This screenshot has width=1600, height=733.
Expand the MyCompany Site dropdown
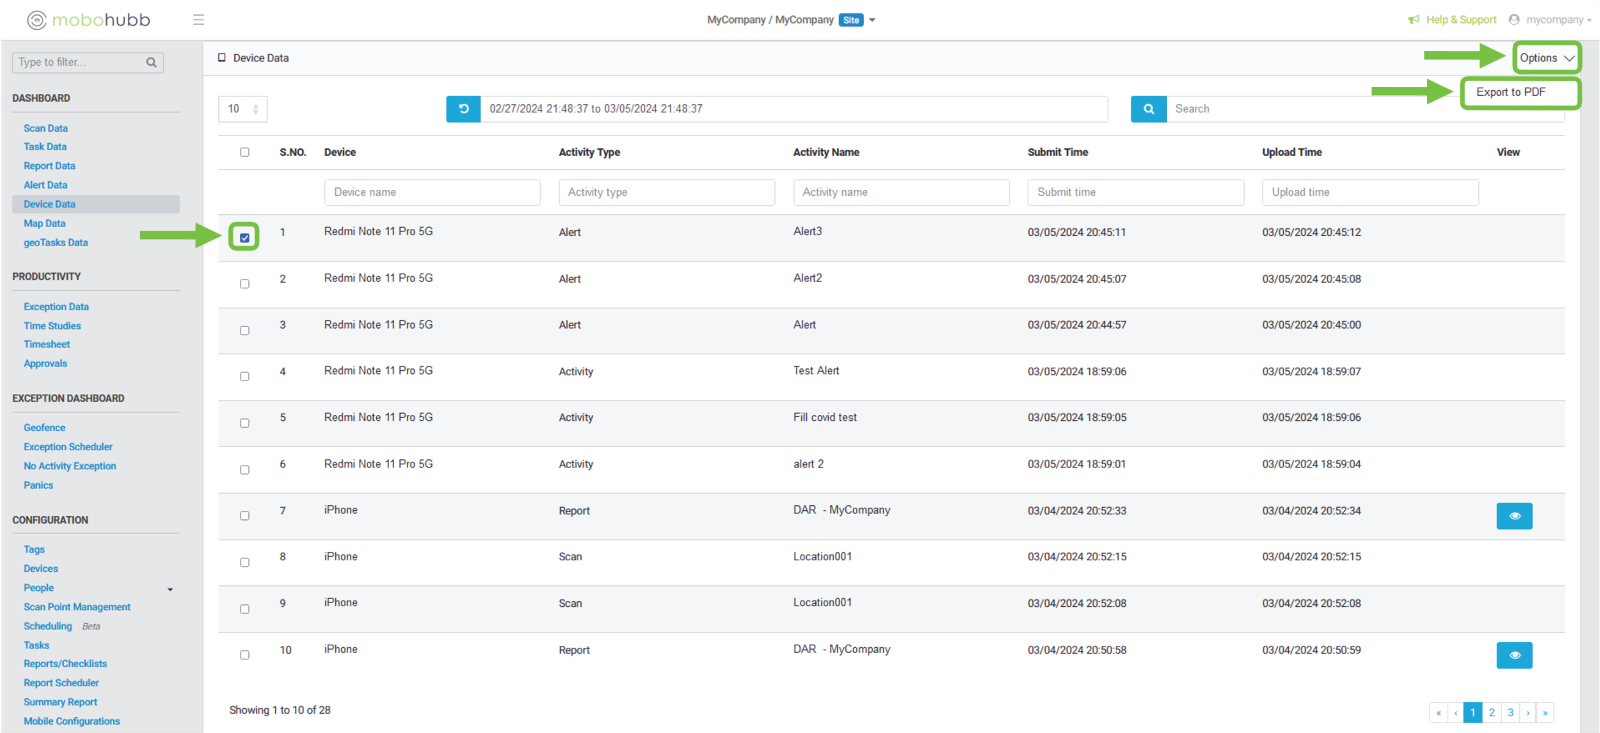[872, 20]
